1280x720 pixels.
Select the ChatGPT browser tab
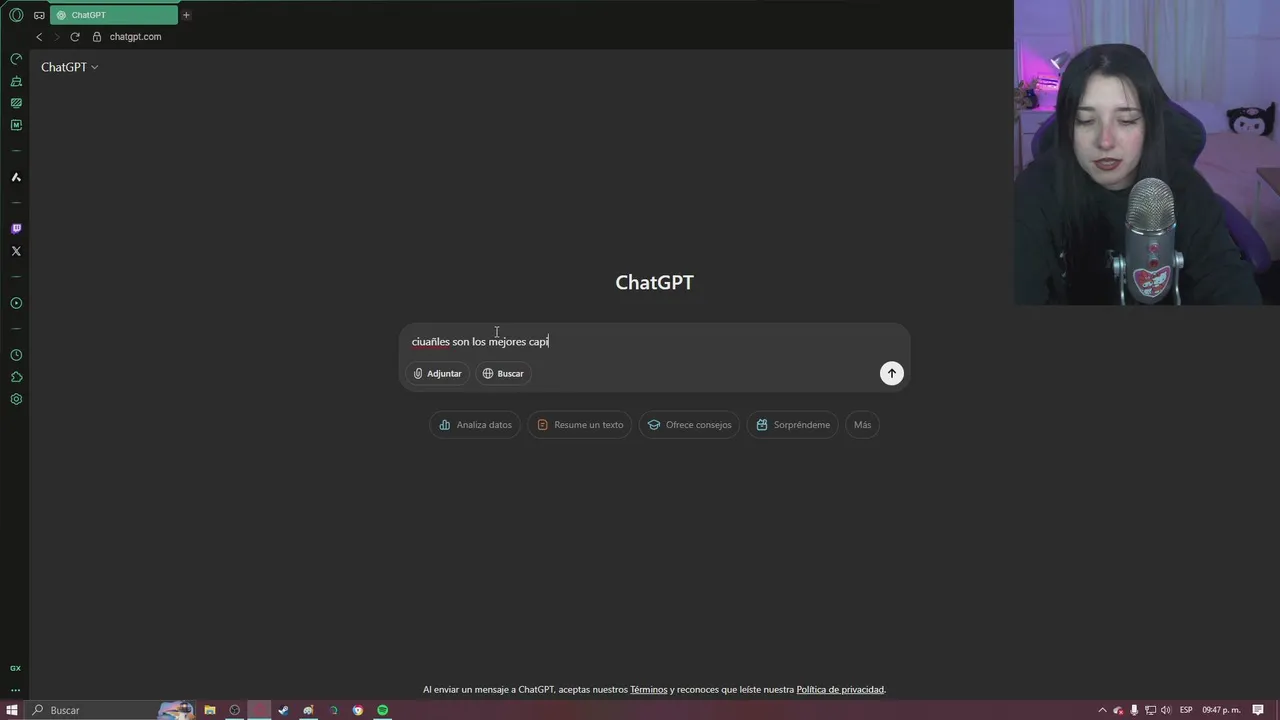point(114,15)
